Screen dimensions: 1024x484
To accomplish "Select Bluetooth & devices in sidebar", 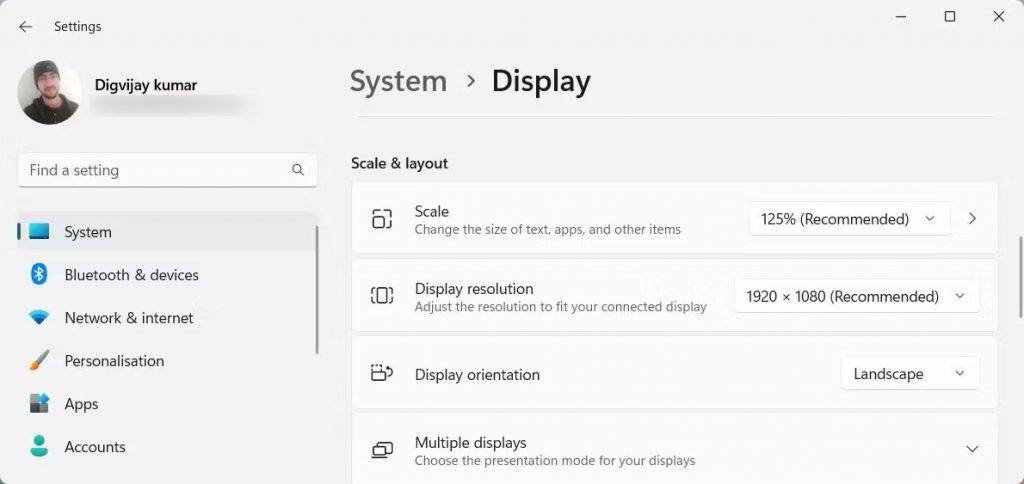I will pyautogui.click(x=131, y=275).
